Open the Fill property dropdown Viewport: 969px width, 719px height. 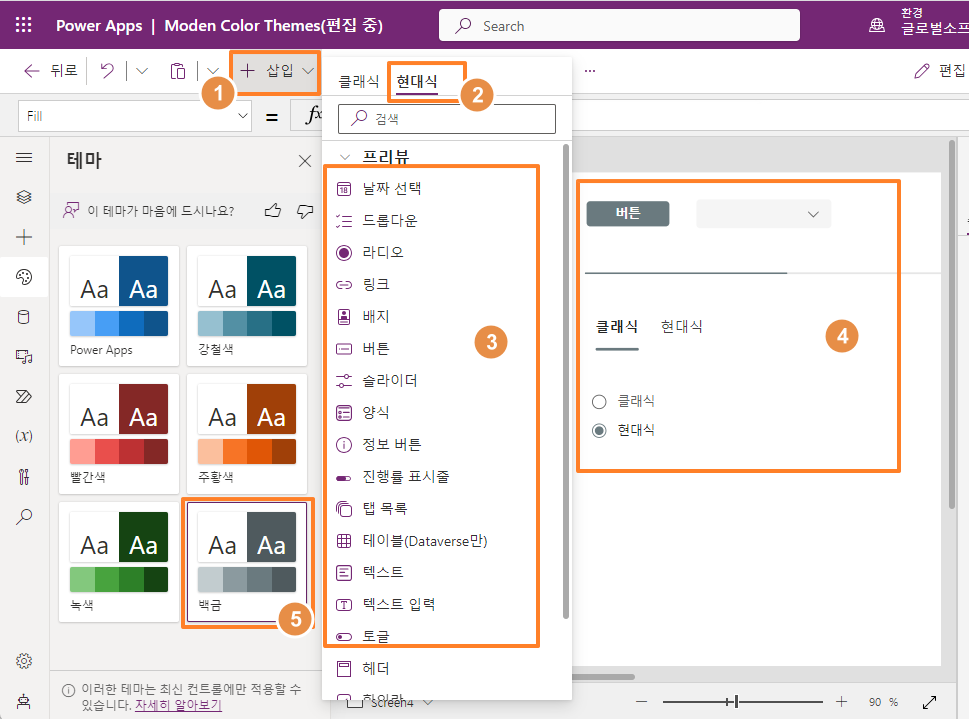[243, 116]
